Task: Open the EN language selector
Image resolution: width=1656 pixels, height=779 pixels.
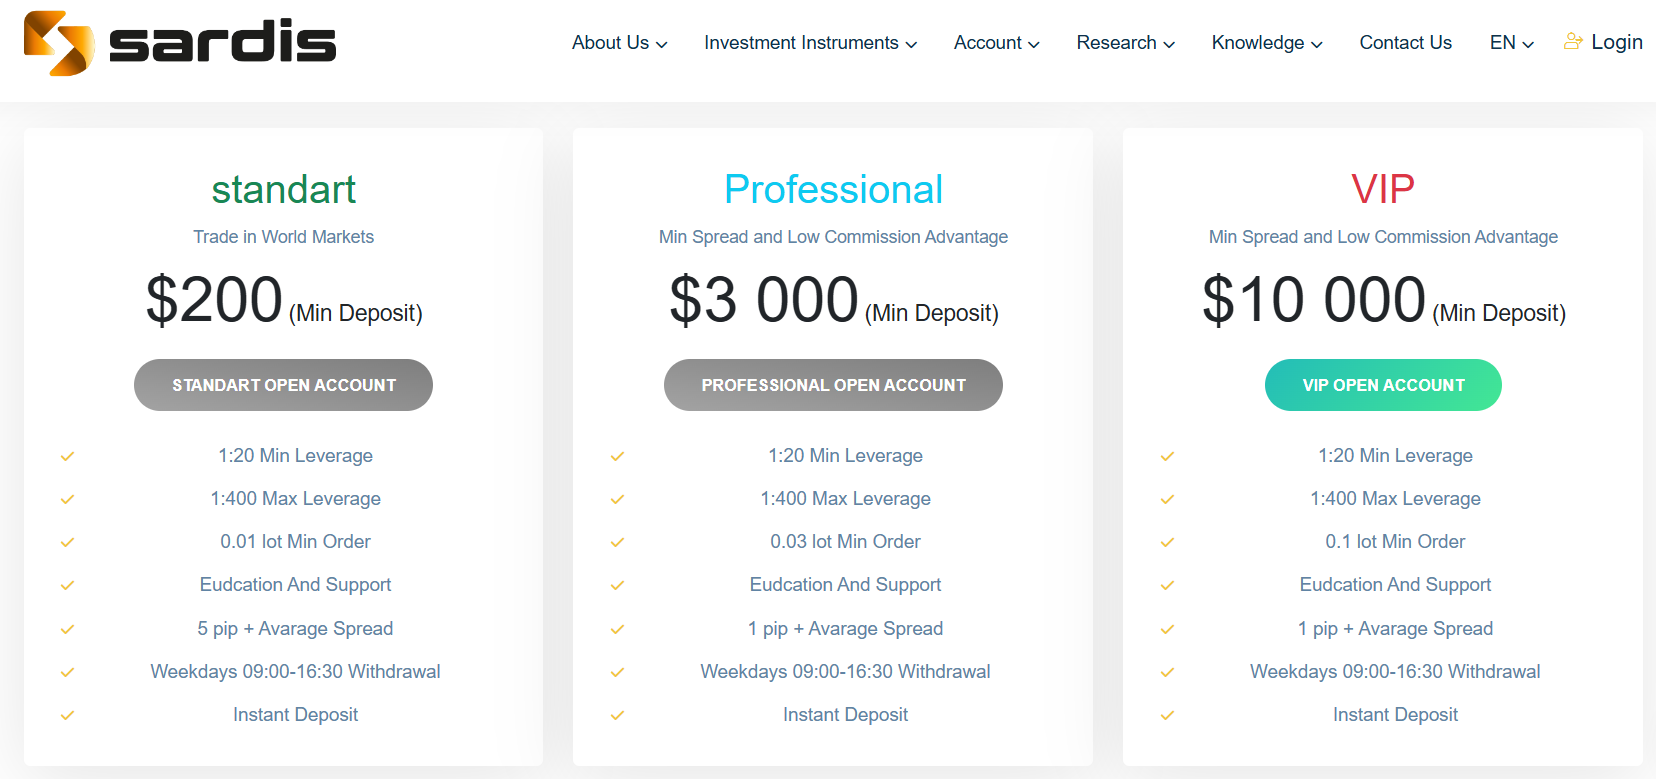Action: [x=1511, y=43]
